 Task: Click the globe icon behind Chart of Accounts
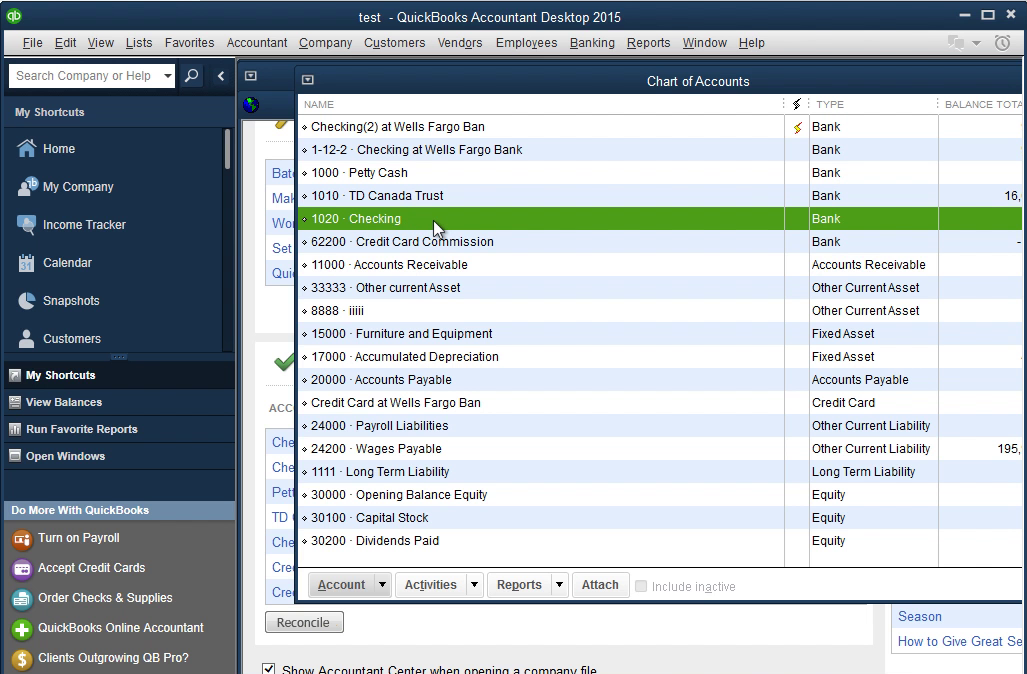[x=251, y=105]
